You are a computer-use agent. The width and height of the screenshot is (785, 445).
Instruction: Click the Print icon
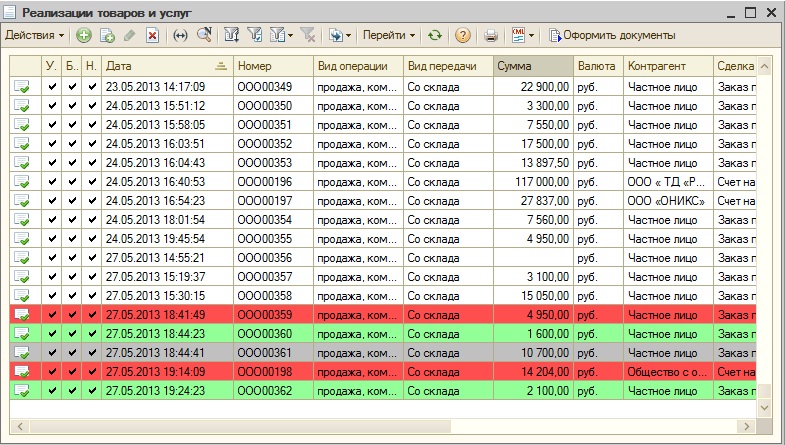click(491, 36)
